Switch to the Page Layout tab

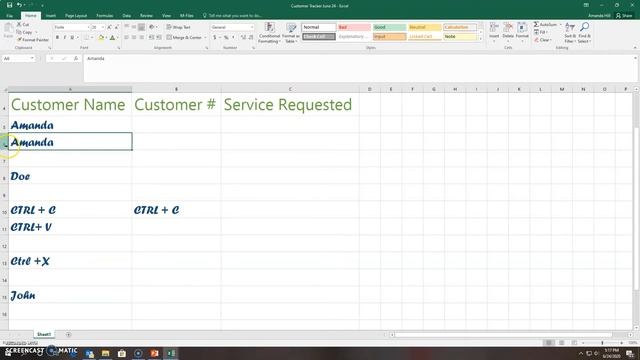[x=76, y=16]
